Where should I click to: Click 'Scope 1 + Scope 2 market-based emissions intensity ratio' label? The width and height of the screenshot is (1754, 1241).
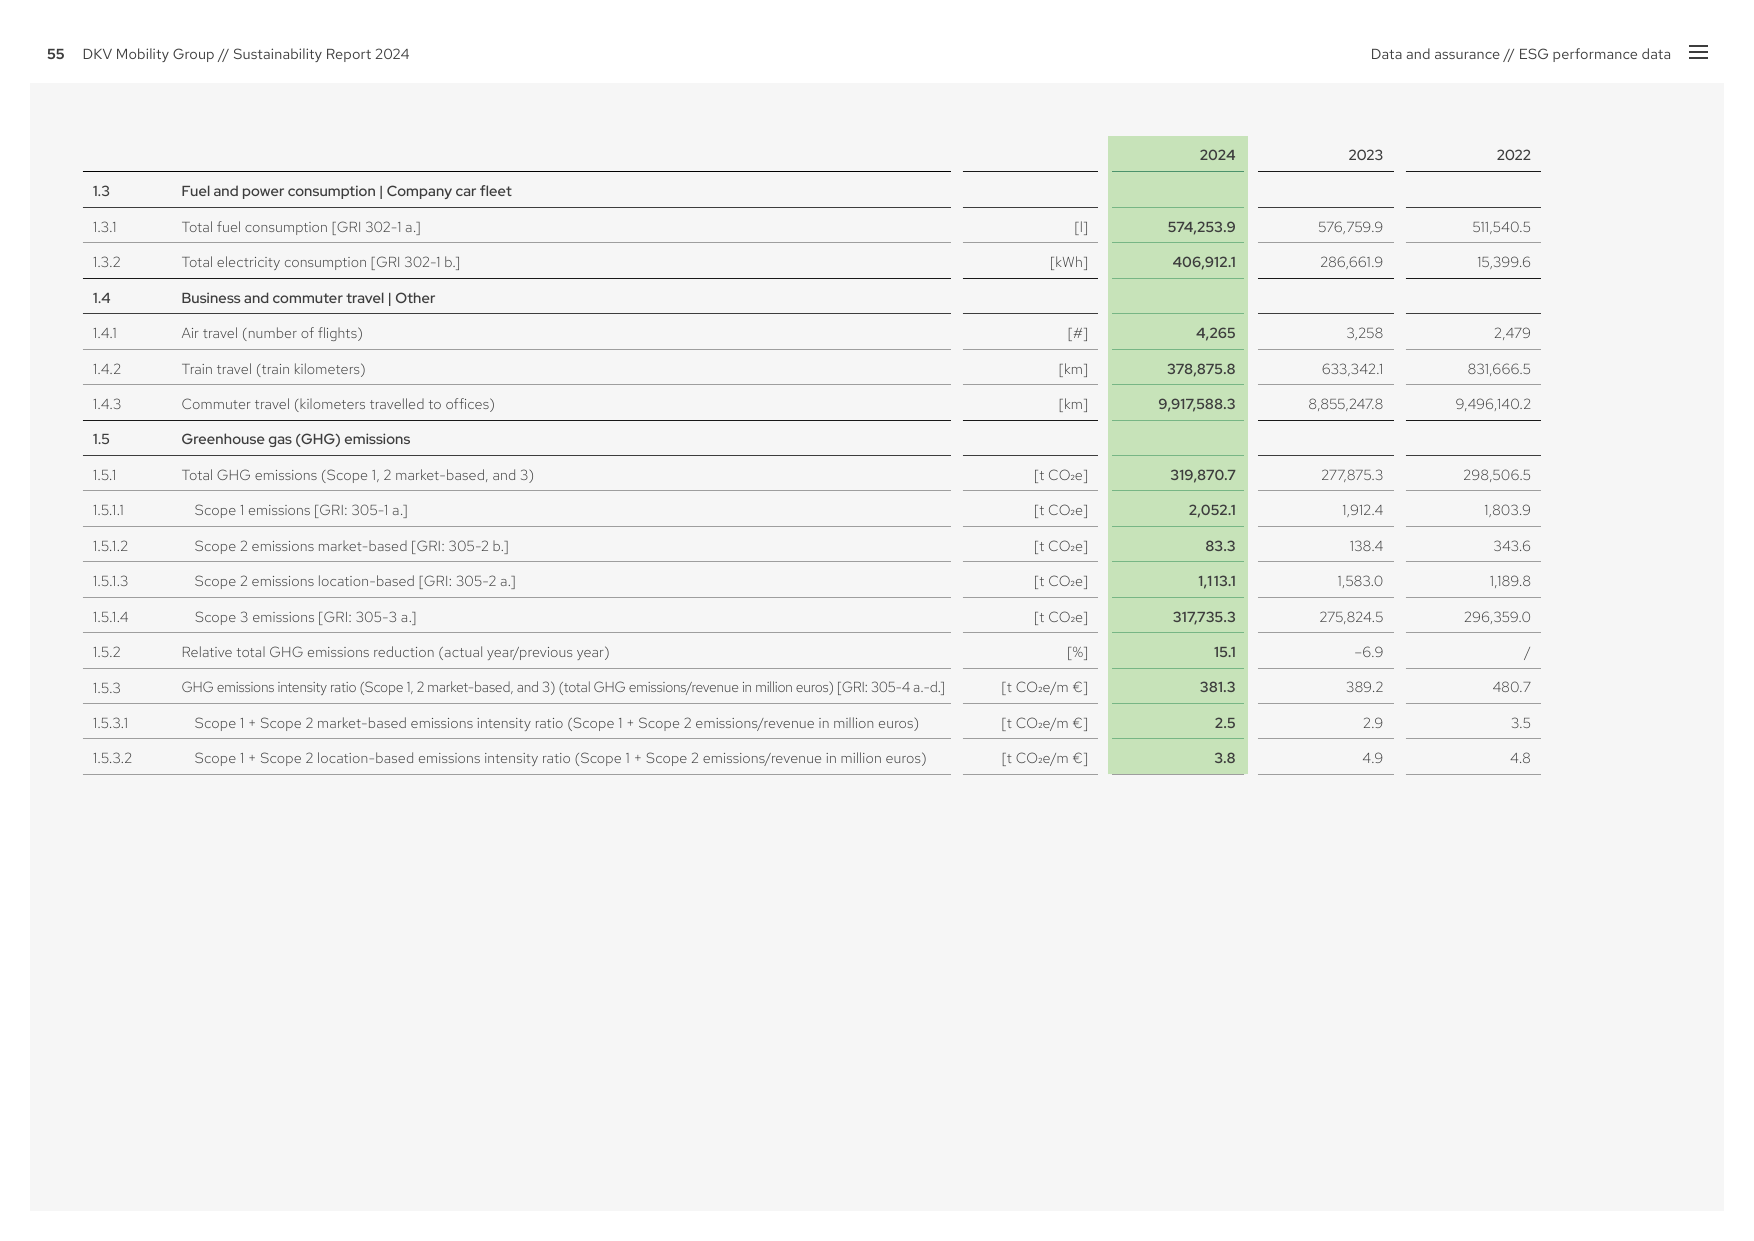click(x=556, y=723)
